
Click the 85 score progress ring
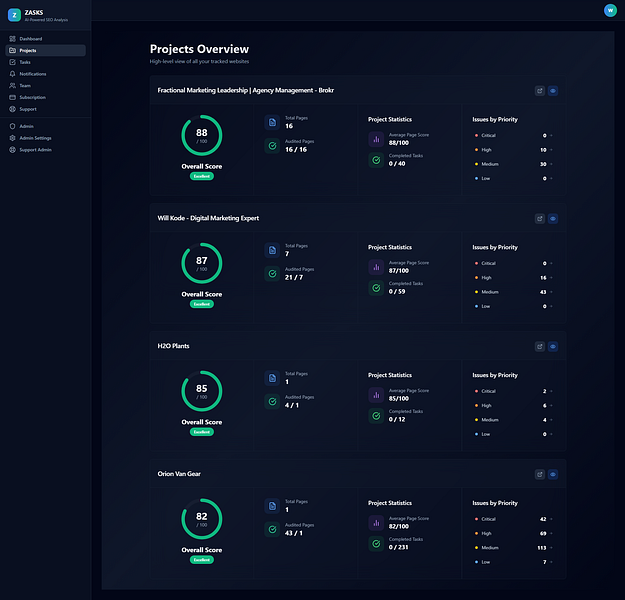[202, 391]
